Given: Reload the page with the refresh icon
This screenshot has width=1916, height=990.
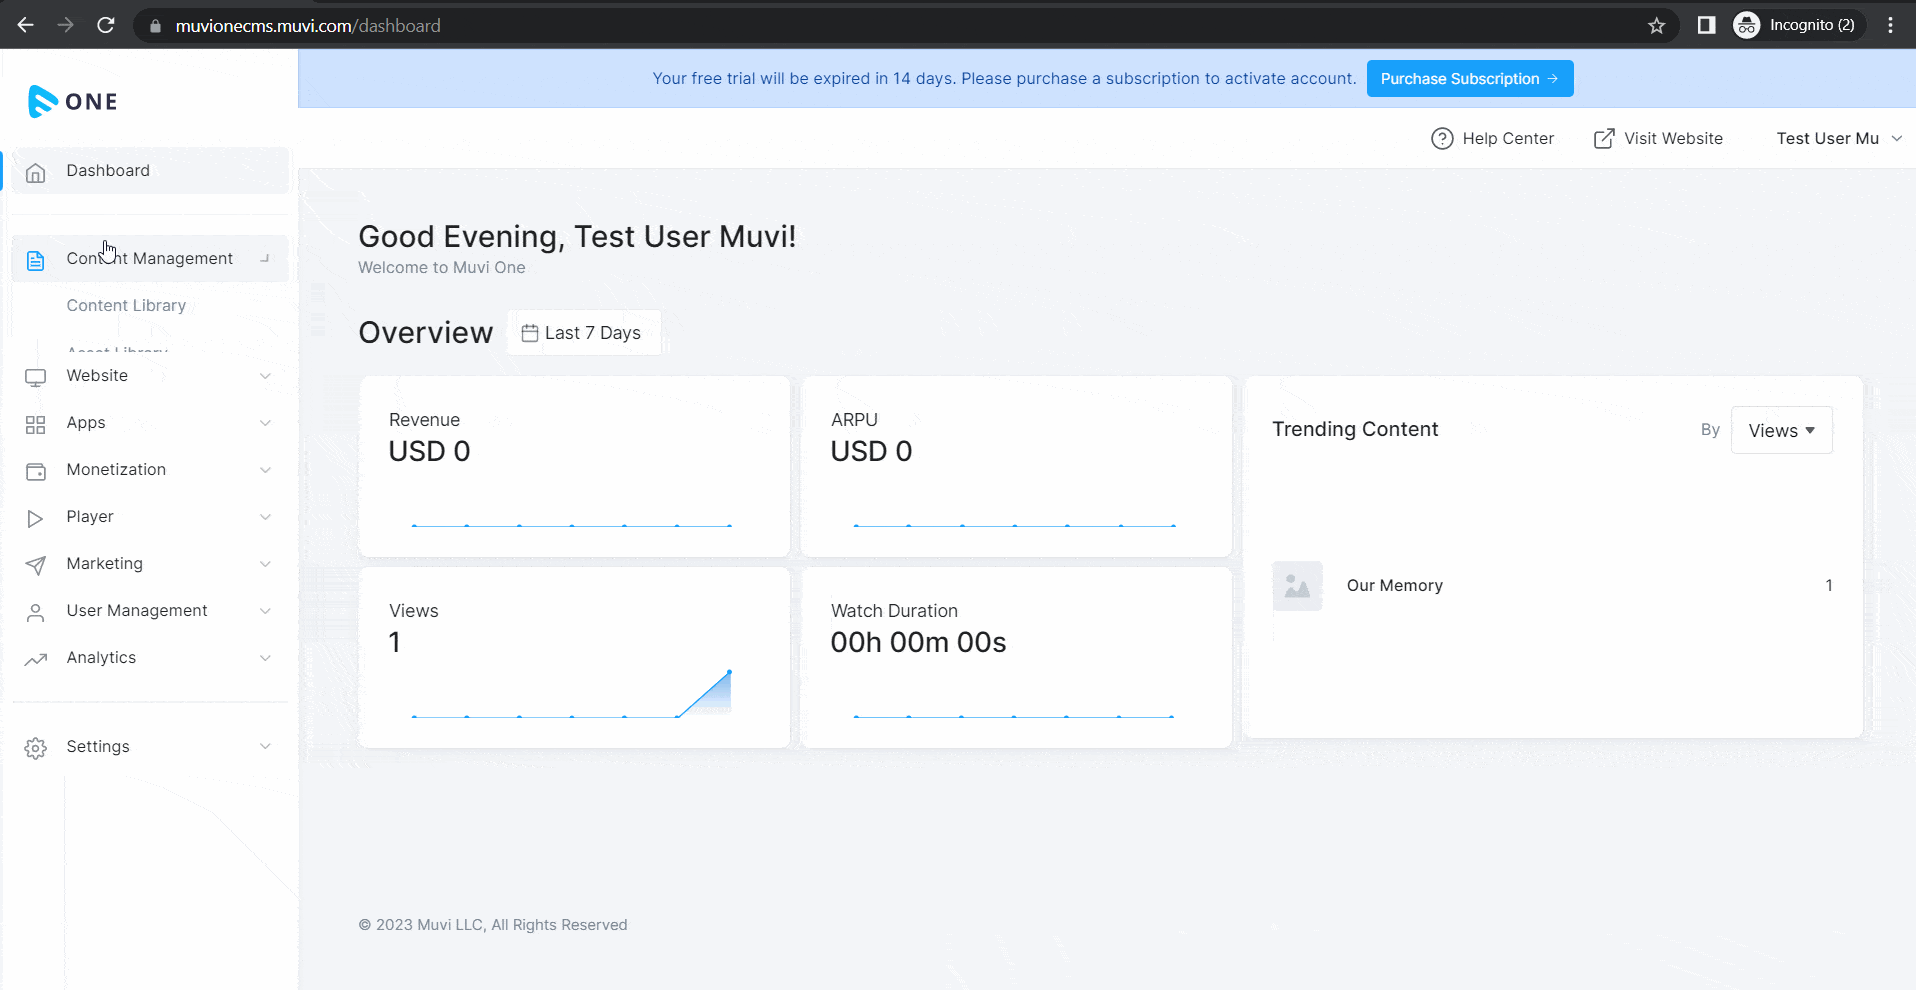Looking at the screenshot, I should pyautogui.click(x=106, y=25).
